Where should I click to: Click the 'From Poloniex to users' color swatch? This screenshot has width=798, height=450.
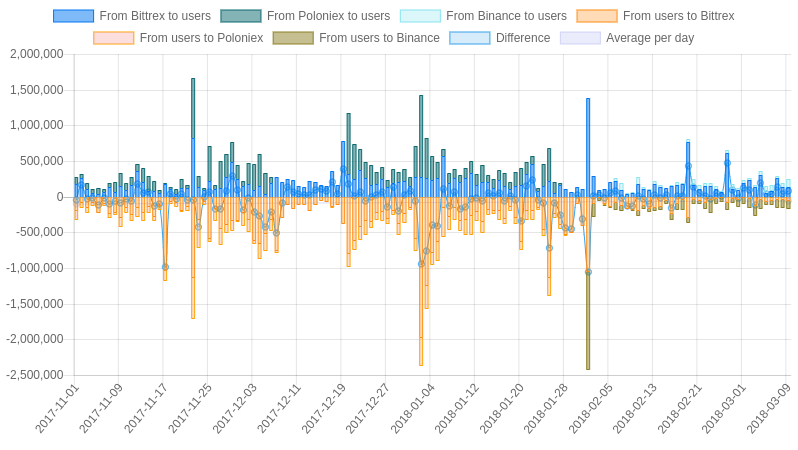(x=241, y=16)
